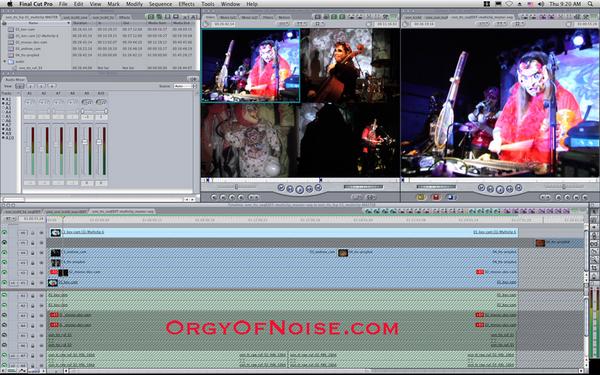Image resolution: width=600 pixels, height=375 pixels.
Task: Open the Apple menu
Action: (10, 4)
